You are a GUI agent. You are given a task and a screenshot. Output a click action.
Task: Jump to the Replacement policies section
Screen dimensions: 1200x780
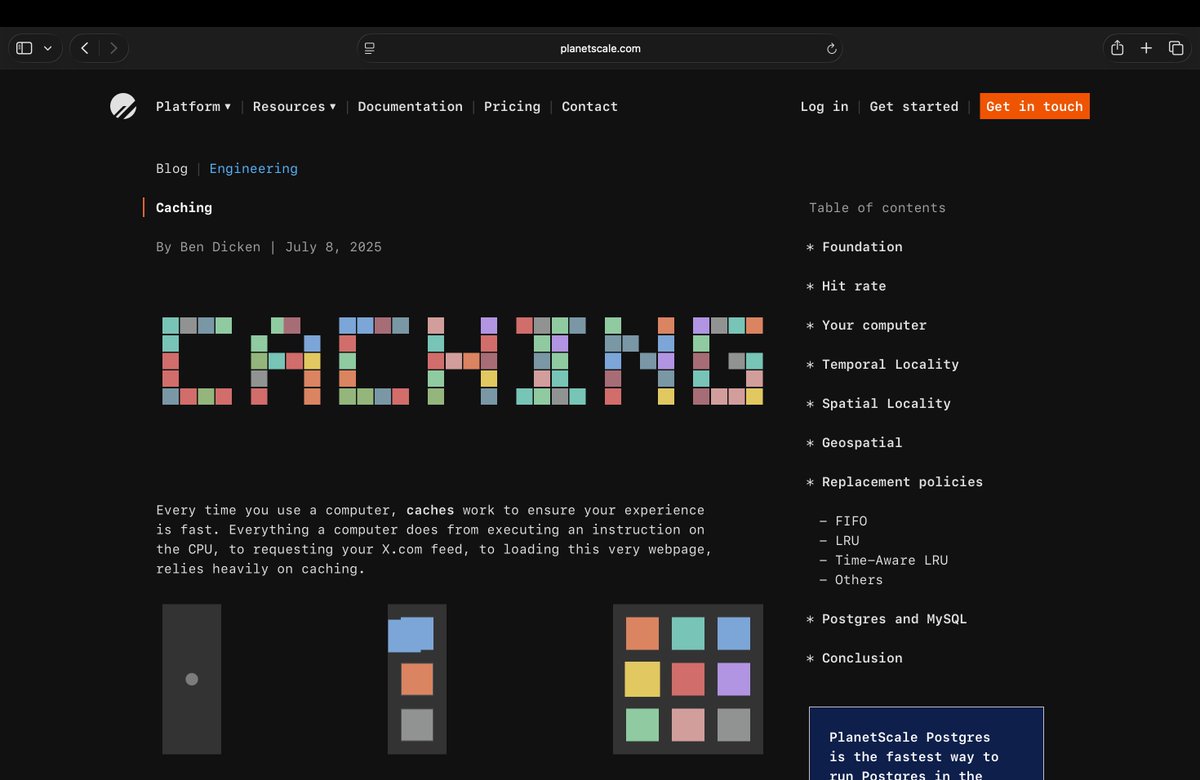click(x=902, y=481)
